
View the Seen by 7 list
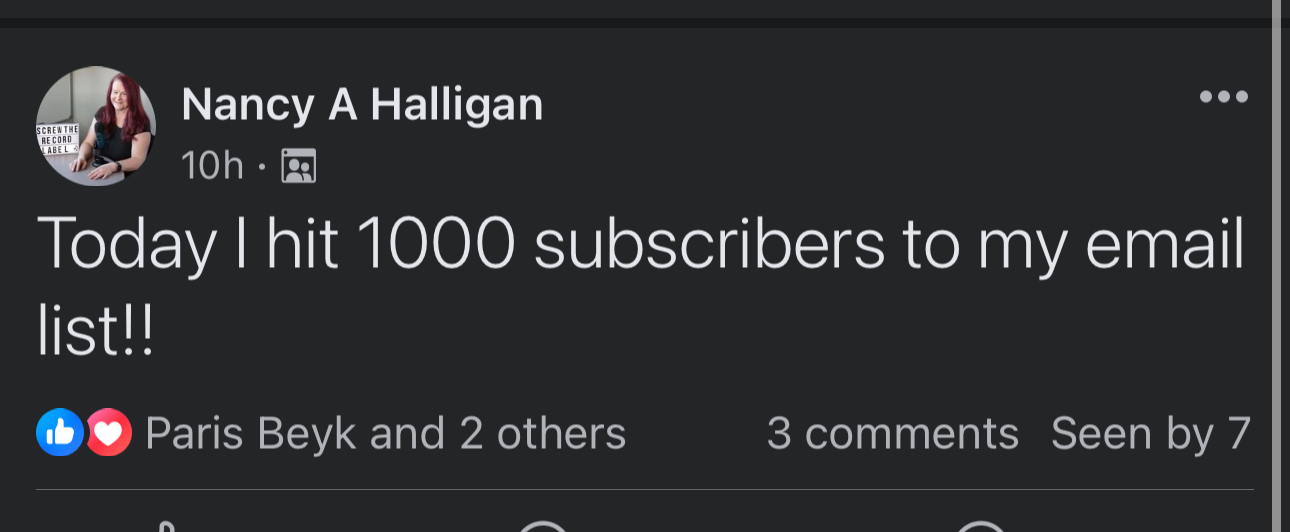tap(1150, 434)
